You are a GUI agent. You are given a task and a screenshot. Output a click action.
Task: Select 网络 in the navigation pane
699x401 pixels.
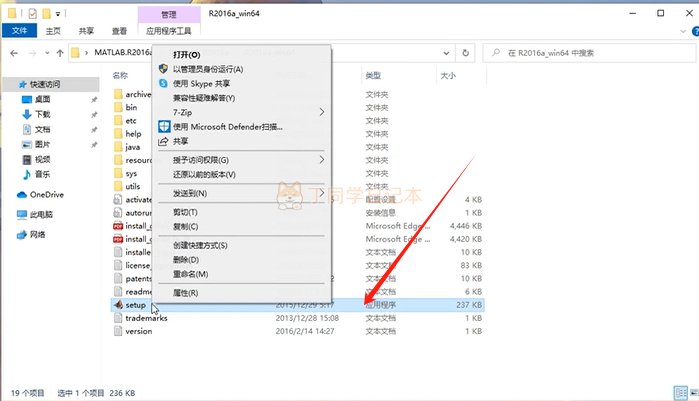pyautogui.click(x=37, y=234)
